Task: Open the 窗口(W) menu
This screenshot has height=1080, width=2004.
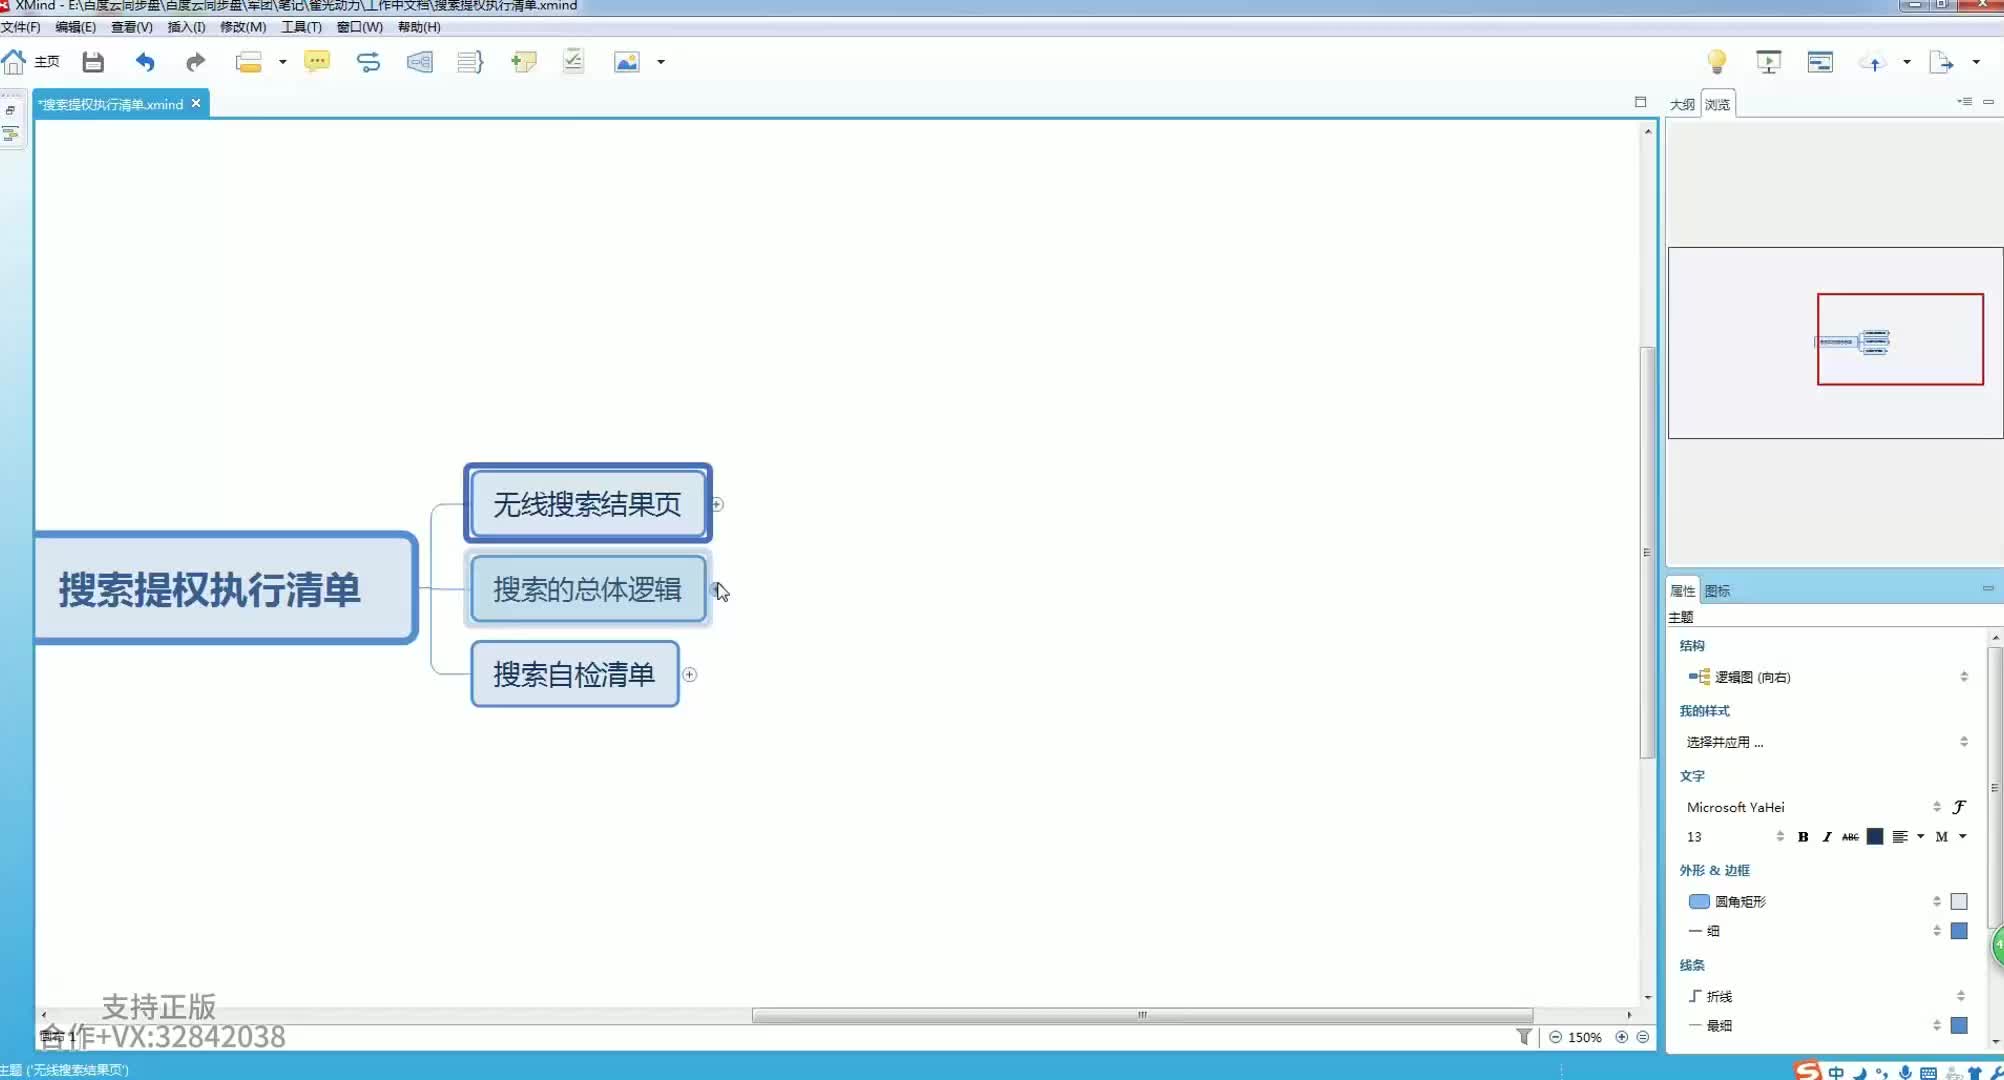Action: 359,27
